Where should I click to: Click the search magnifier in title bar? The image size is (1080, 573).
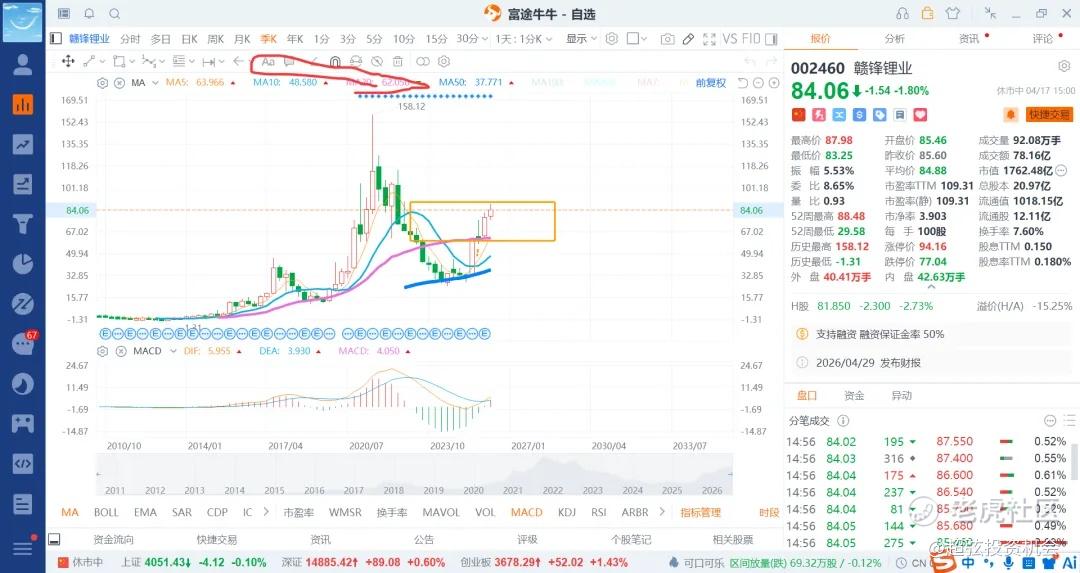[x=115, y=14]
